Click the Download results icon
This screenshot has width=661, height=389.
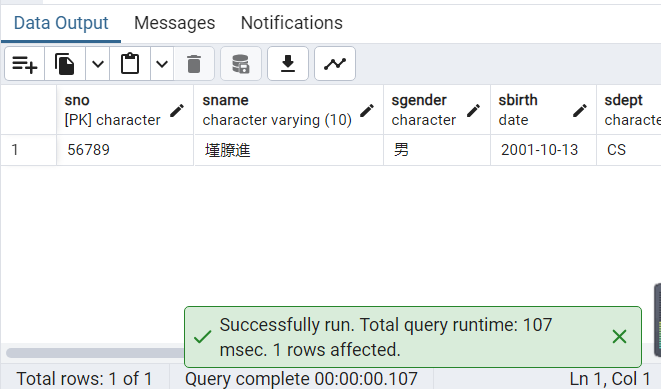click(288, 64)
